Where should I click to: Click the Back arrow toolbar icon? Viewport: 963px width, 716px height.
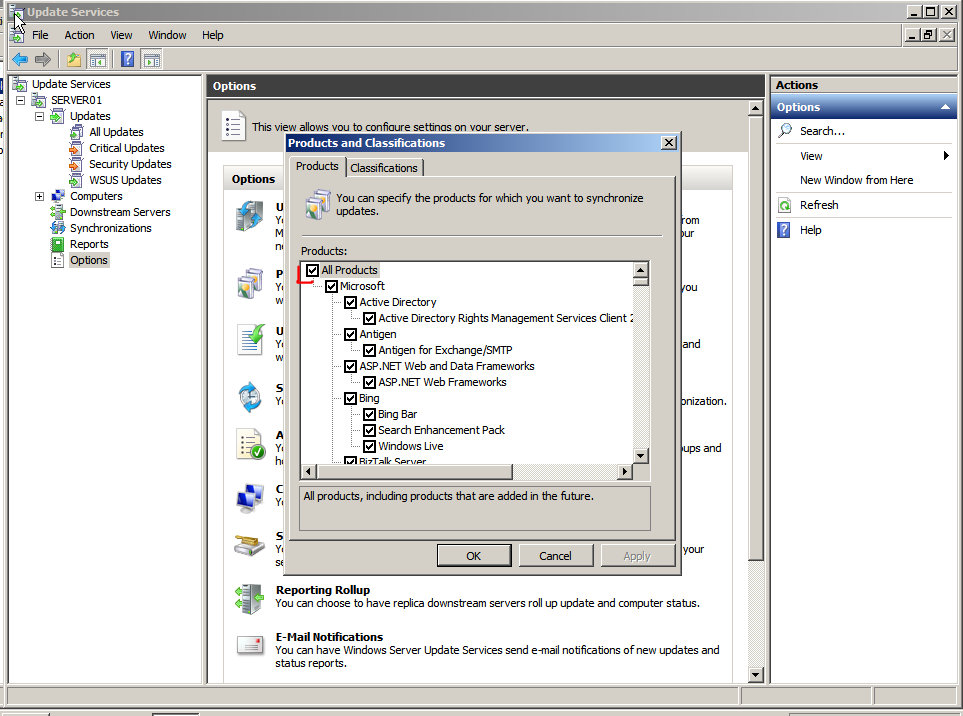tap(20, 60)
